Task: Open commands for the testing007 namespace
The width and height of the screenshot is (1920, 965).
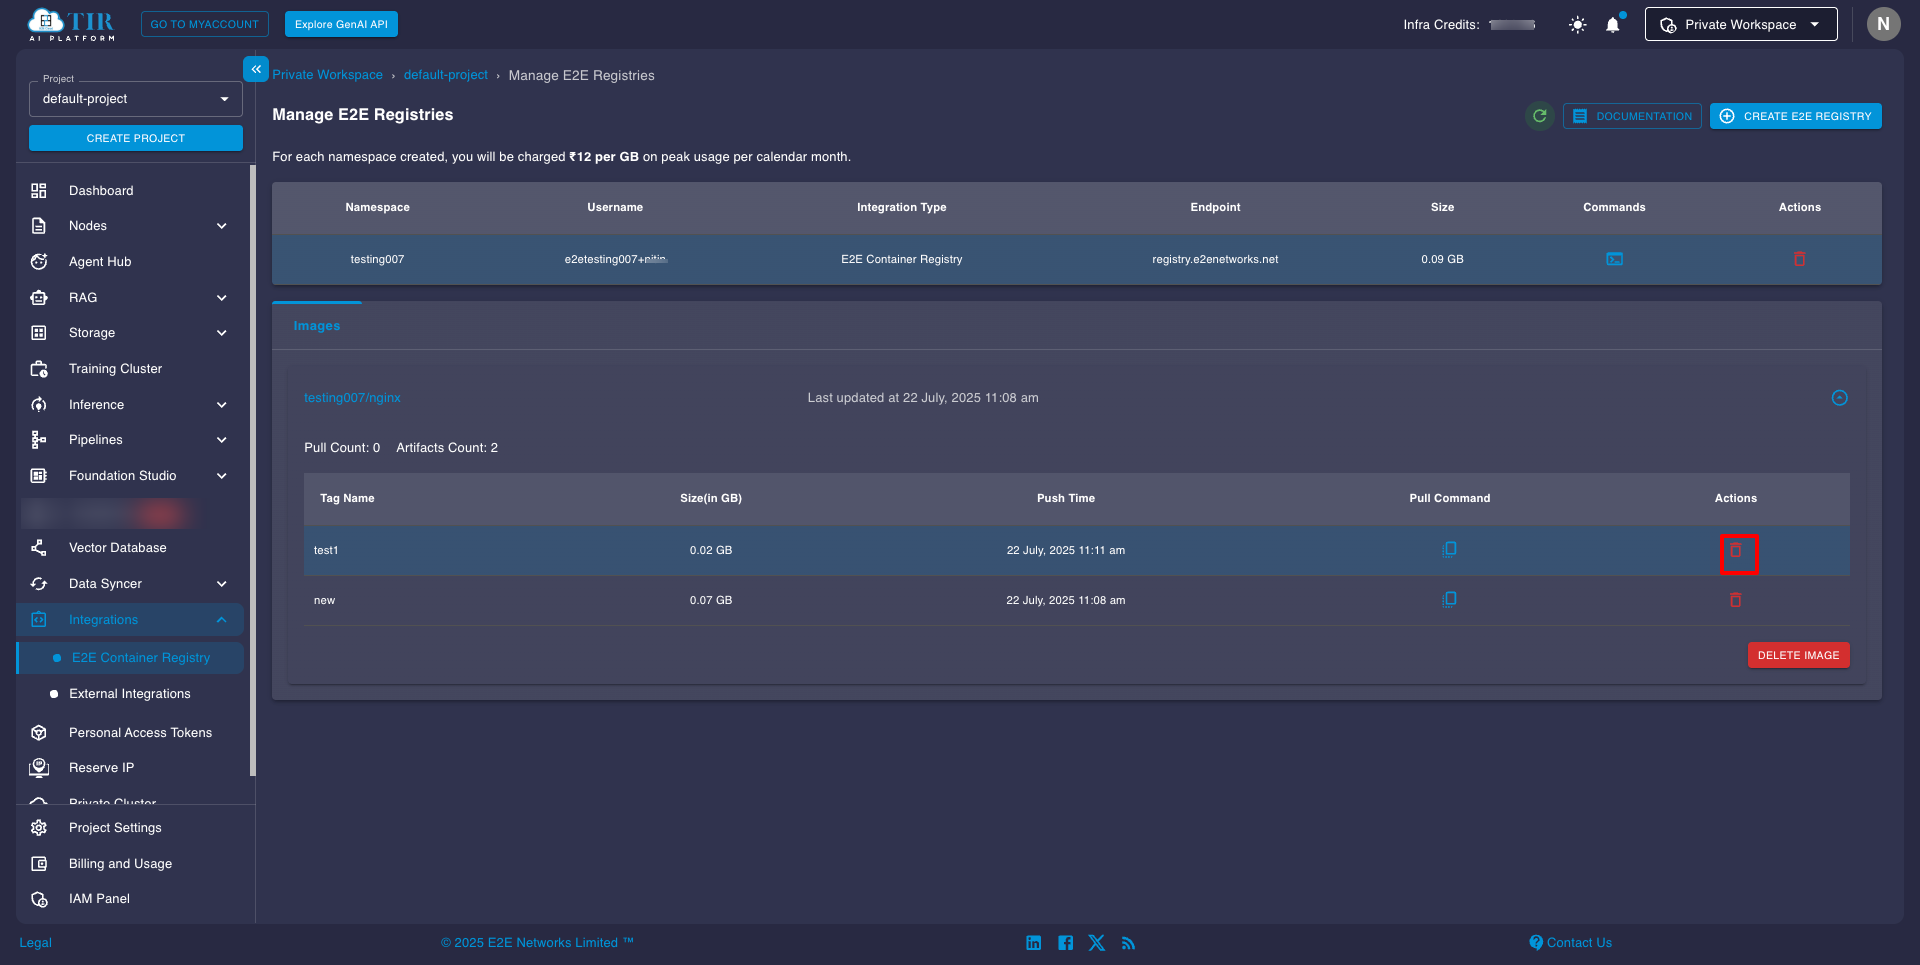Action: (x=1614, y=259)
